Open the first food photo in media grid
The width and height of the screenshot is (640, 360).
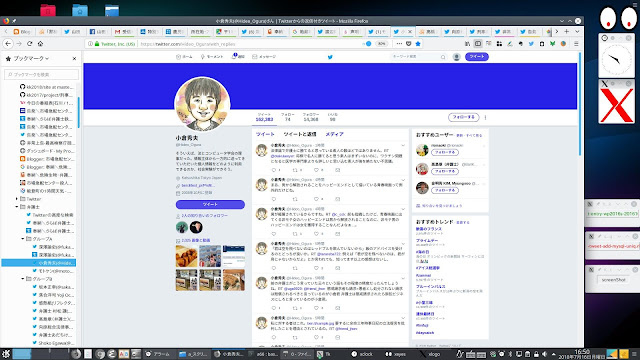coord(187,256)
